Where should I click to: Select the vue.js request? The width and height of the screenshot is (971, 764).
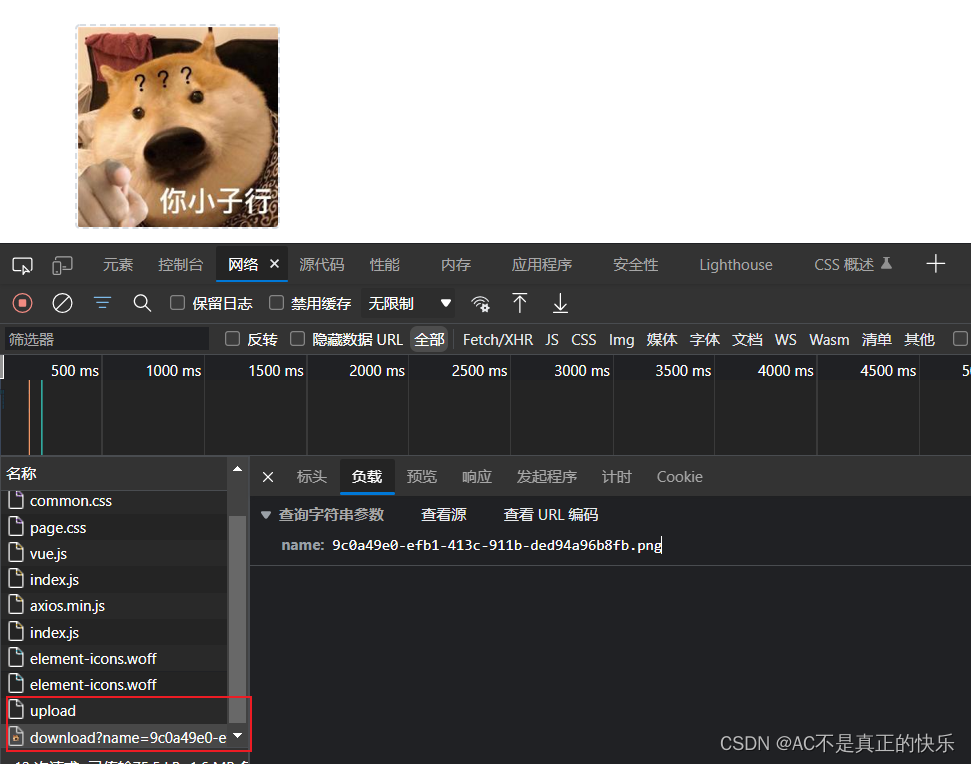click(x=116, y=553)
